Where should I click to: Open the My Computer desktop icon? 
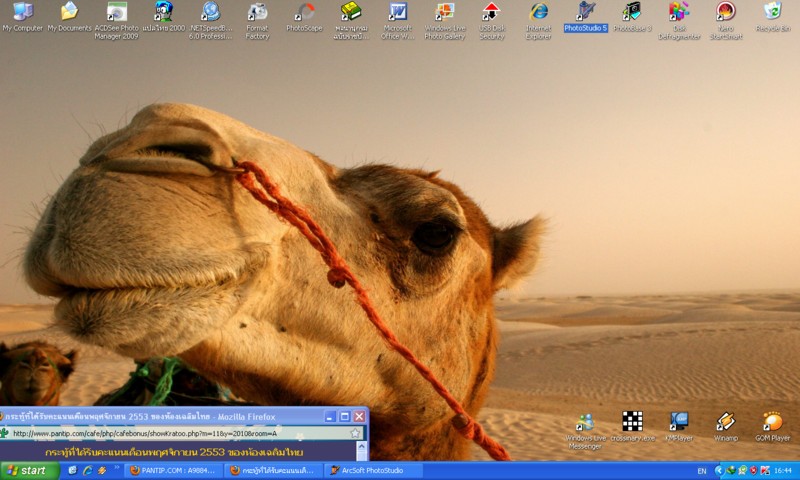pos(22,17)
